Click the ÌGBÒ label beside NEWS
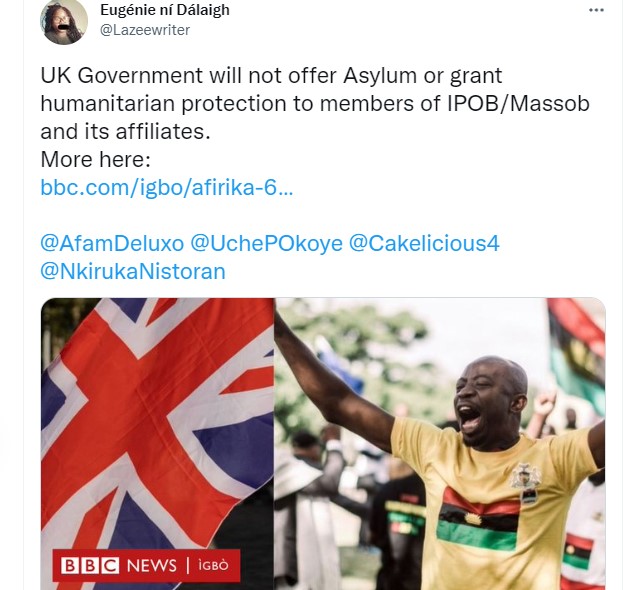 pos(213,566)
